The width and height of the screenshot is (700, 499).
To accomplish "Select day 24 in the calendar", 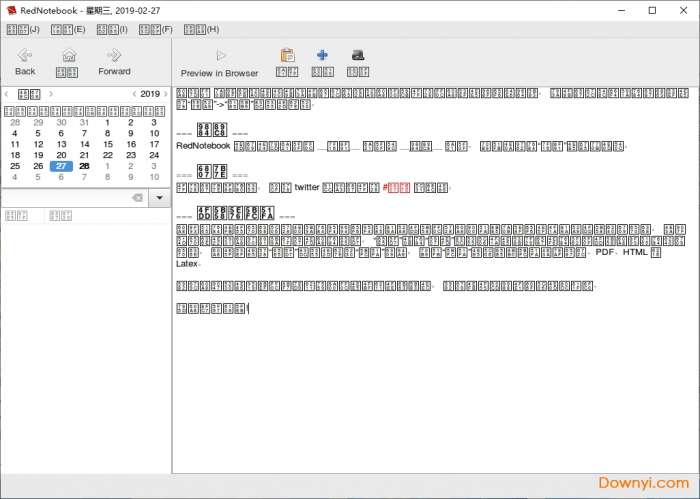I will (x=154, y=155).
